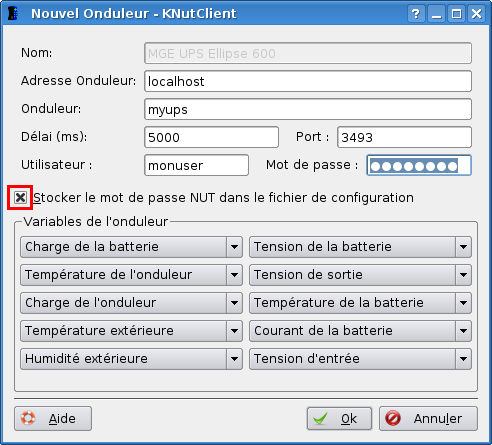This screenshot has height=445, width=492.
Task: Click the Port field showing 3493
Action: (404, 137)
